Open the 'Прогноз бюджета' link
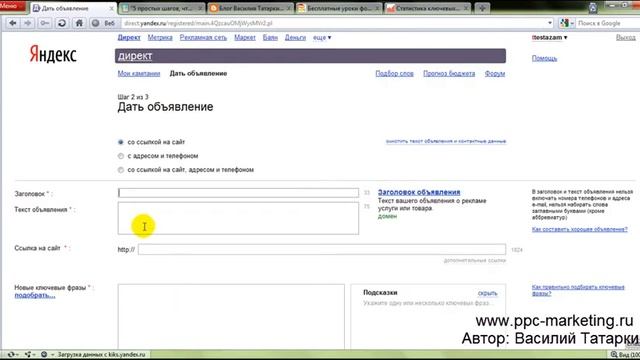Viewport: 640px width, 360px height. coord(449,73)
